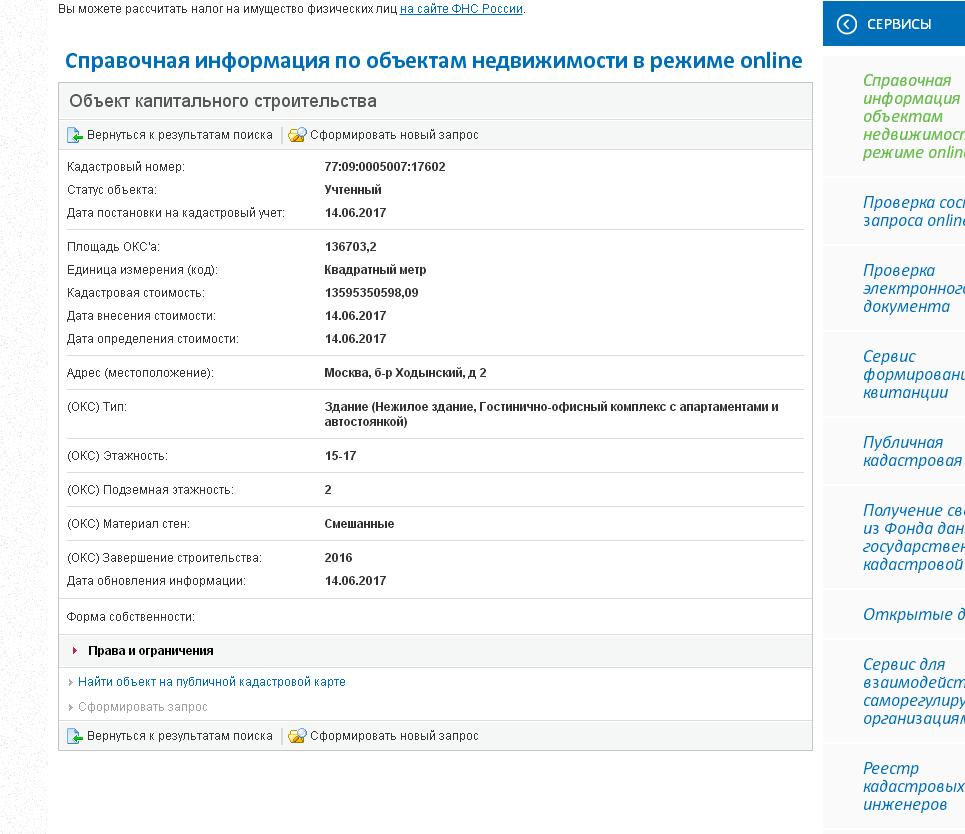Click the wall material value 'Смешанные'
This screenshot has width=965, height=834.
coord(359,524)
